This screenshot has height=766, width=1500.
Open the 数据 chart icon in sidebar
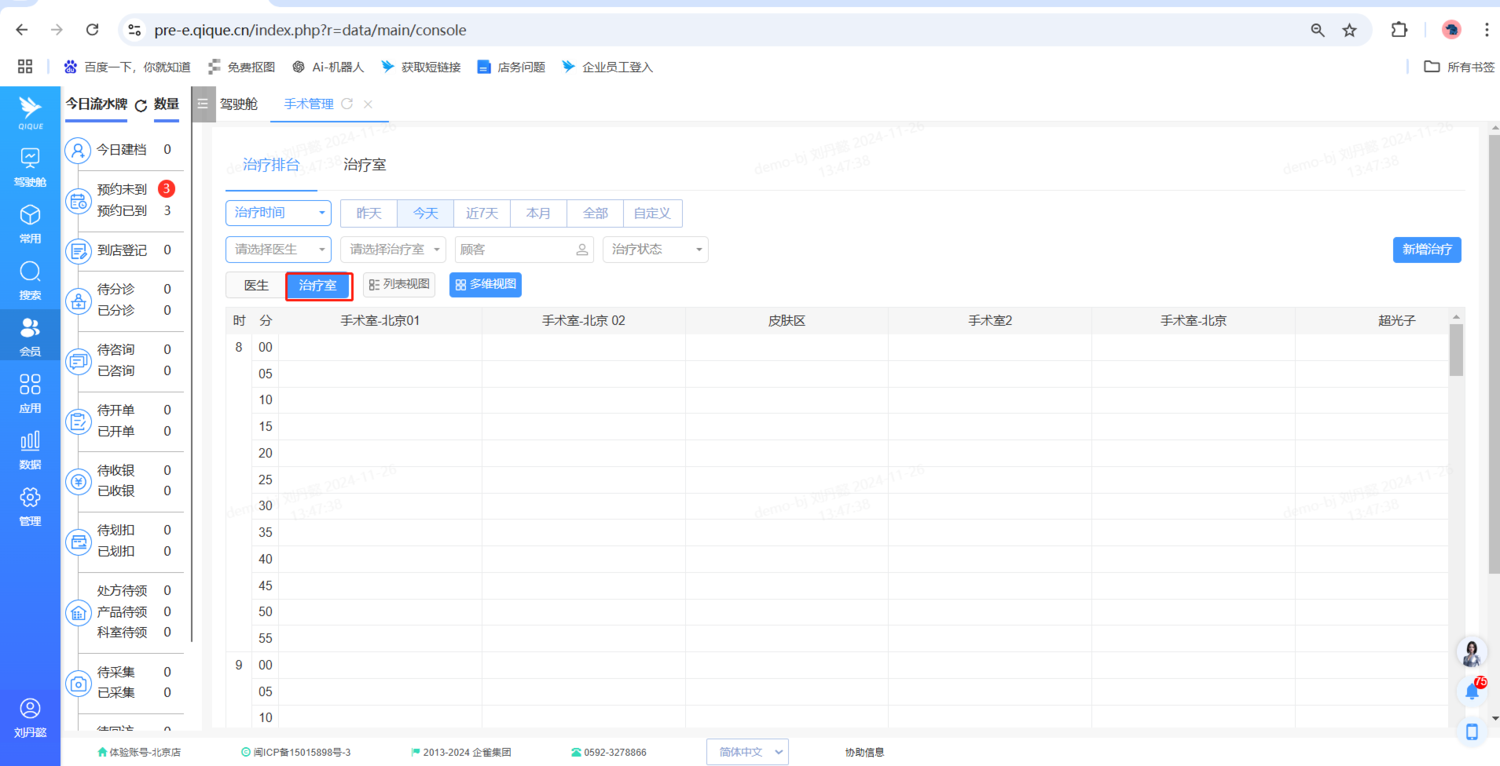click(x=30, y=448)
